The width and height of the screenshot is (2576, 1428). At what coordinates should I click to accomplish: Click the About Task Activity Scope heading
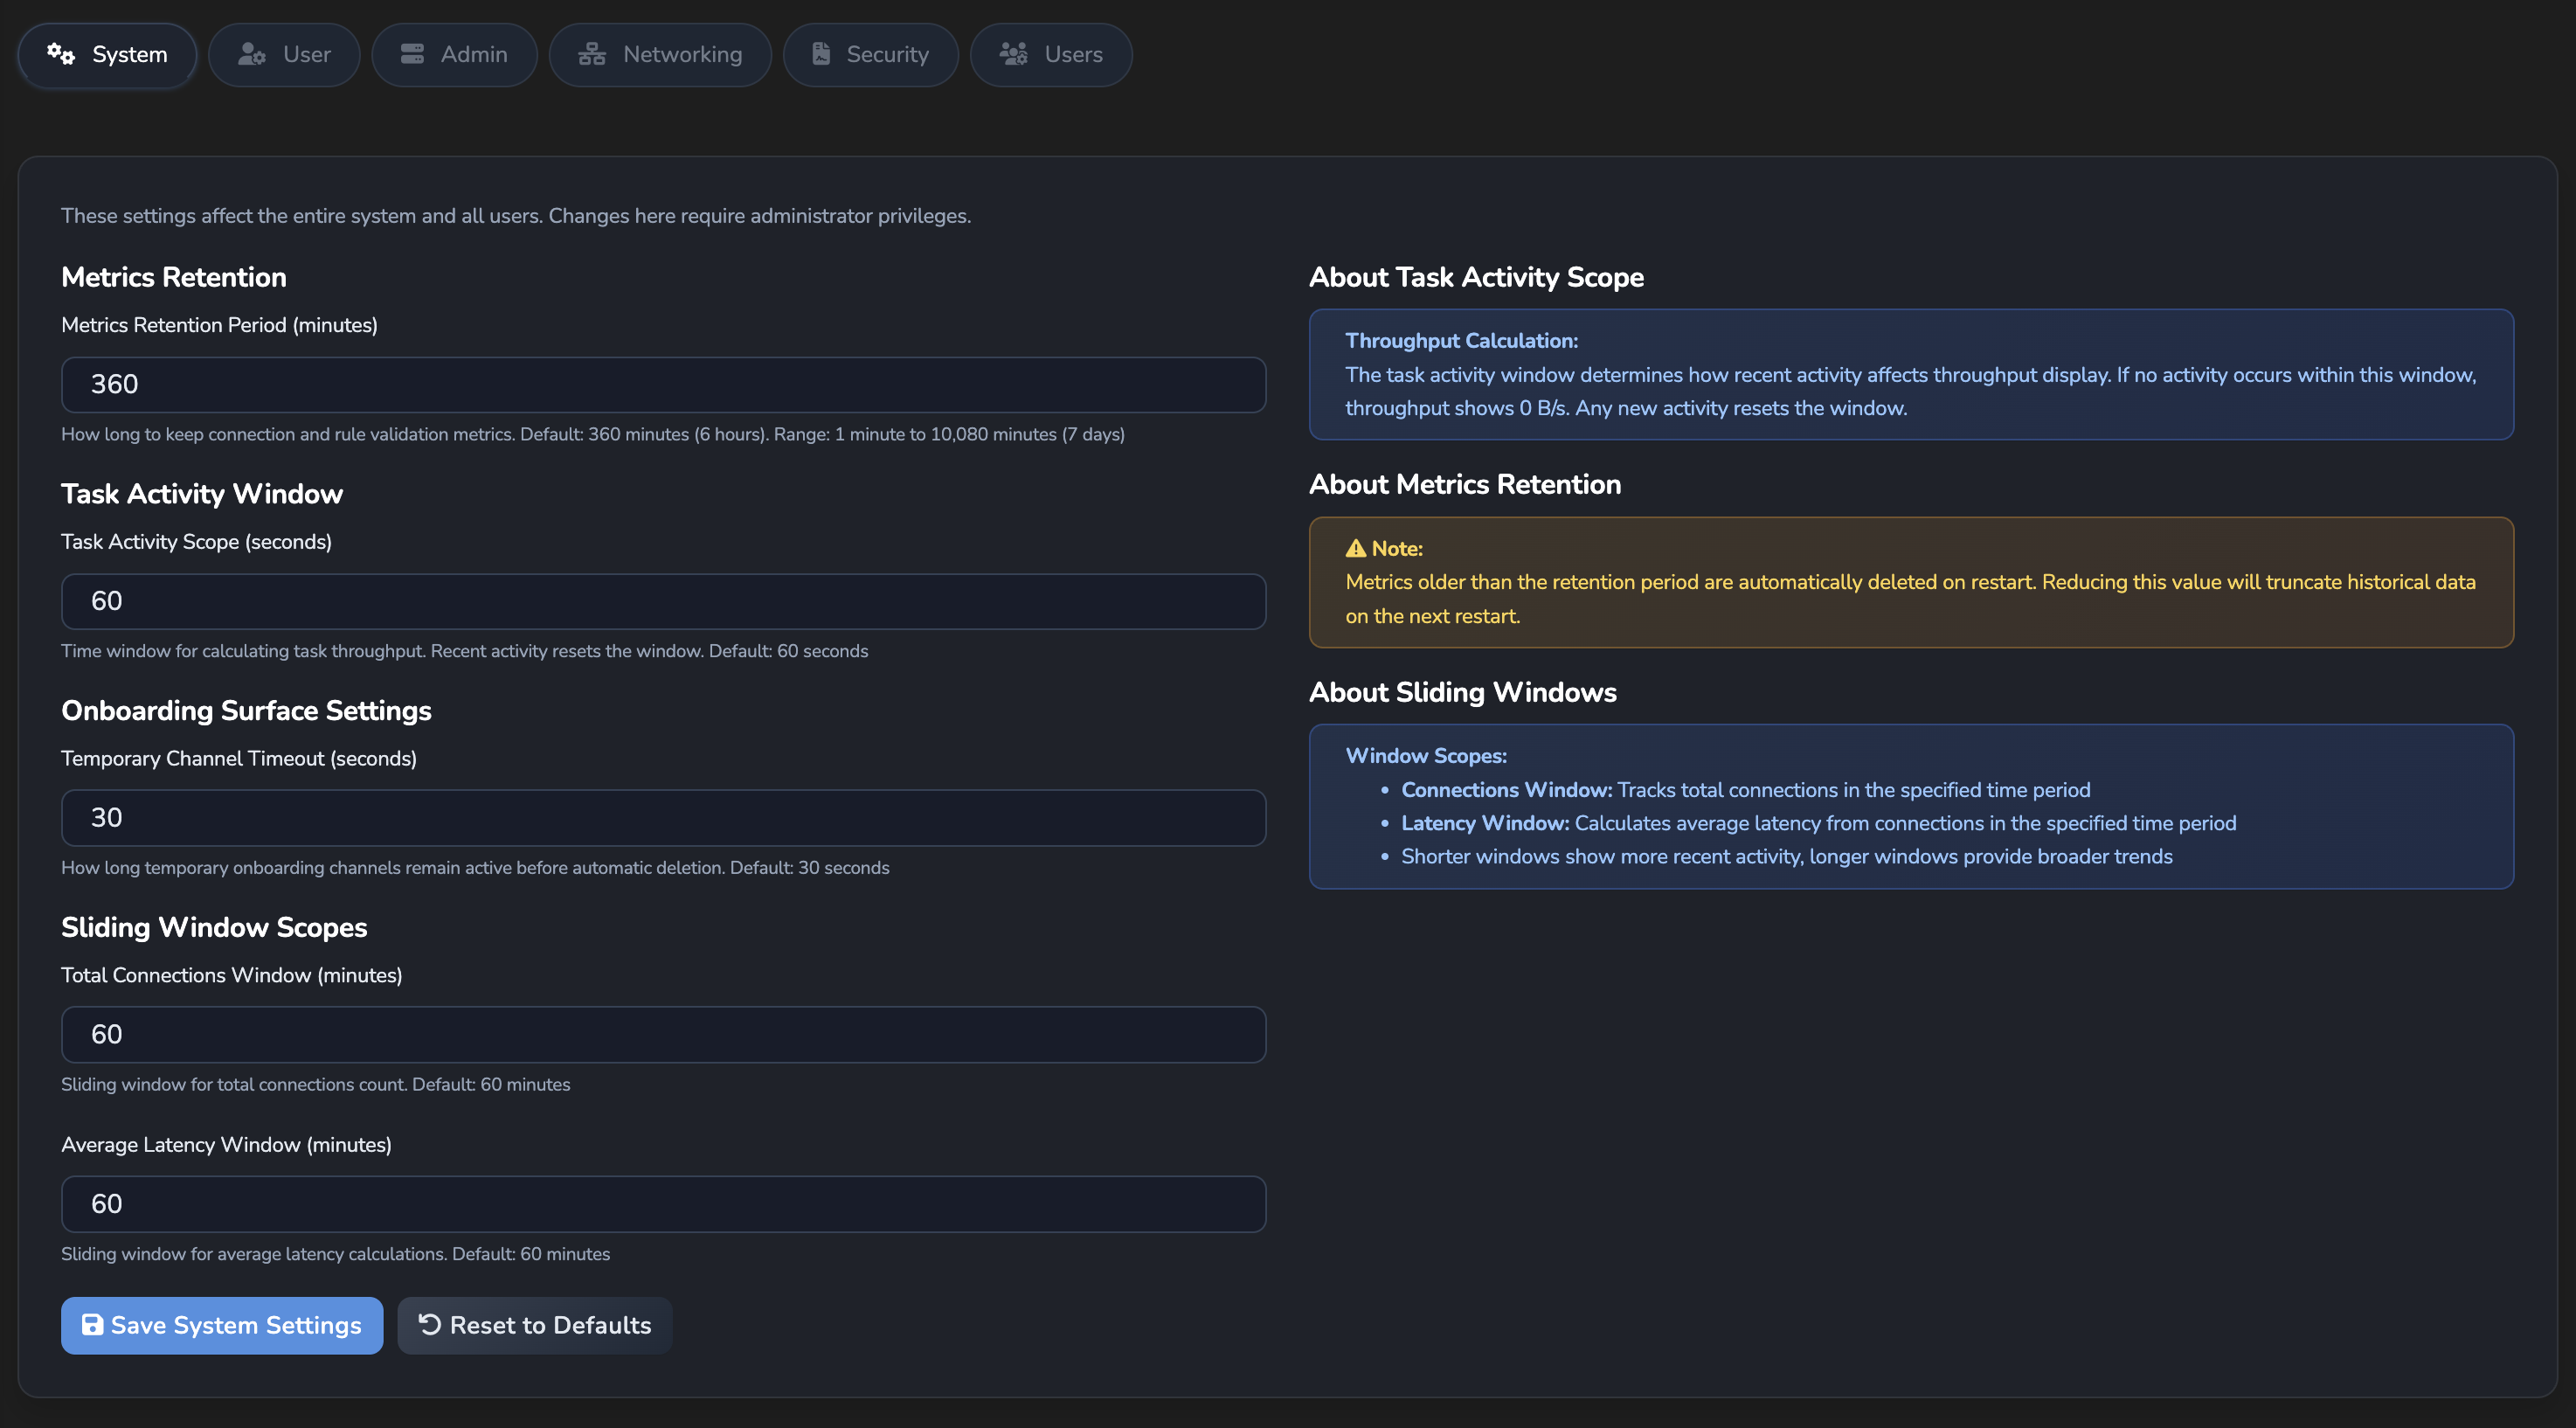click(x=1476, y=277)
